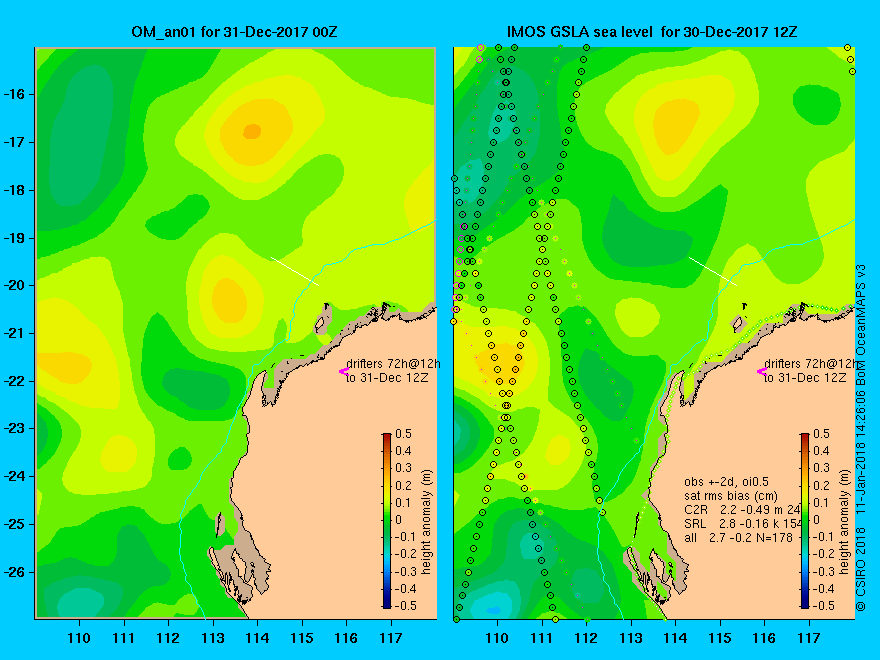Click the "0.5" color bar tick in the GSLA map
This screenshot has width=880, height=660.
[821, 434]
